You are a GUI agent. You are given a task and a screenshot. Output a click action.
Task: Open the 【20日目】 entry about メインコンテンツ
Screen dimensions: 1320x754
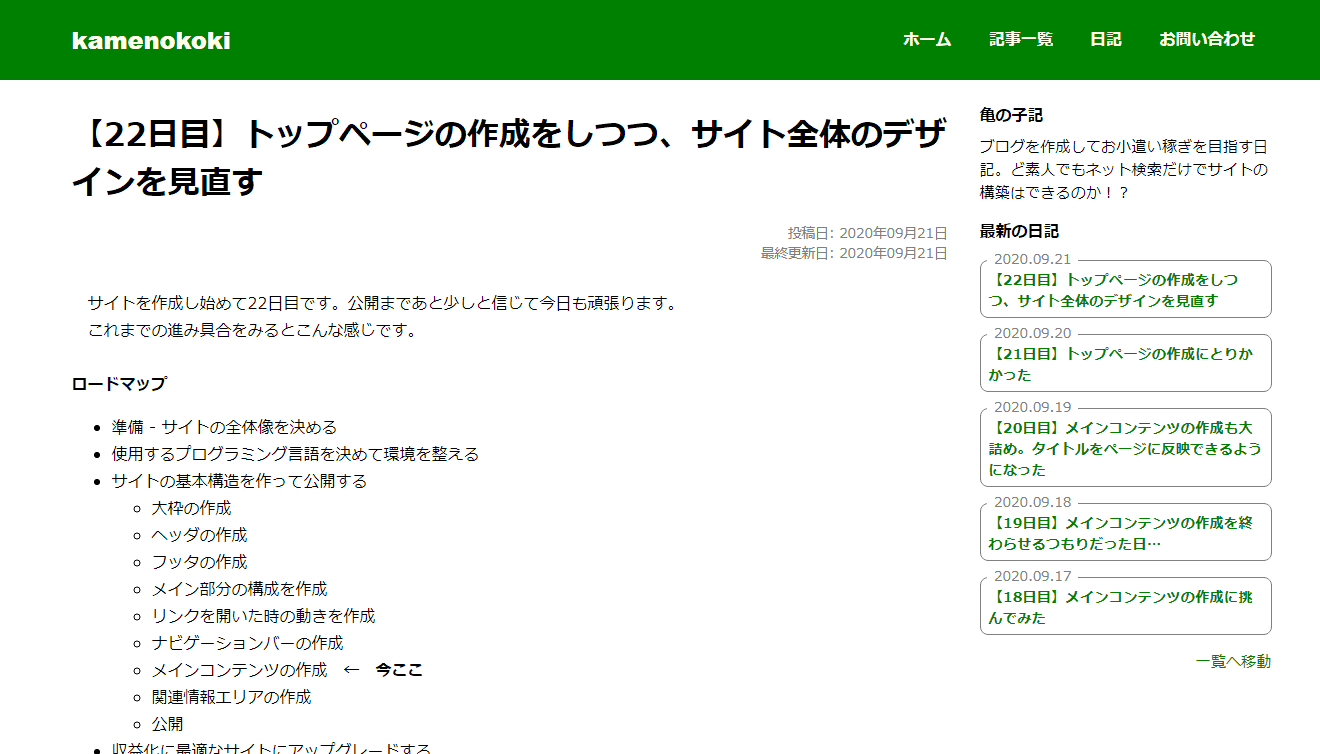(1125, 447)
